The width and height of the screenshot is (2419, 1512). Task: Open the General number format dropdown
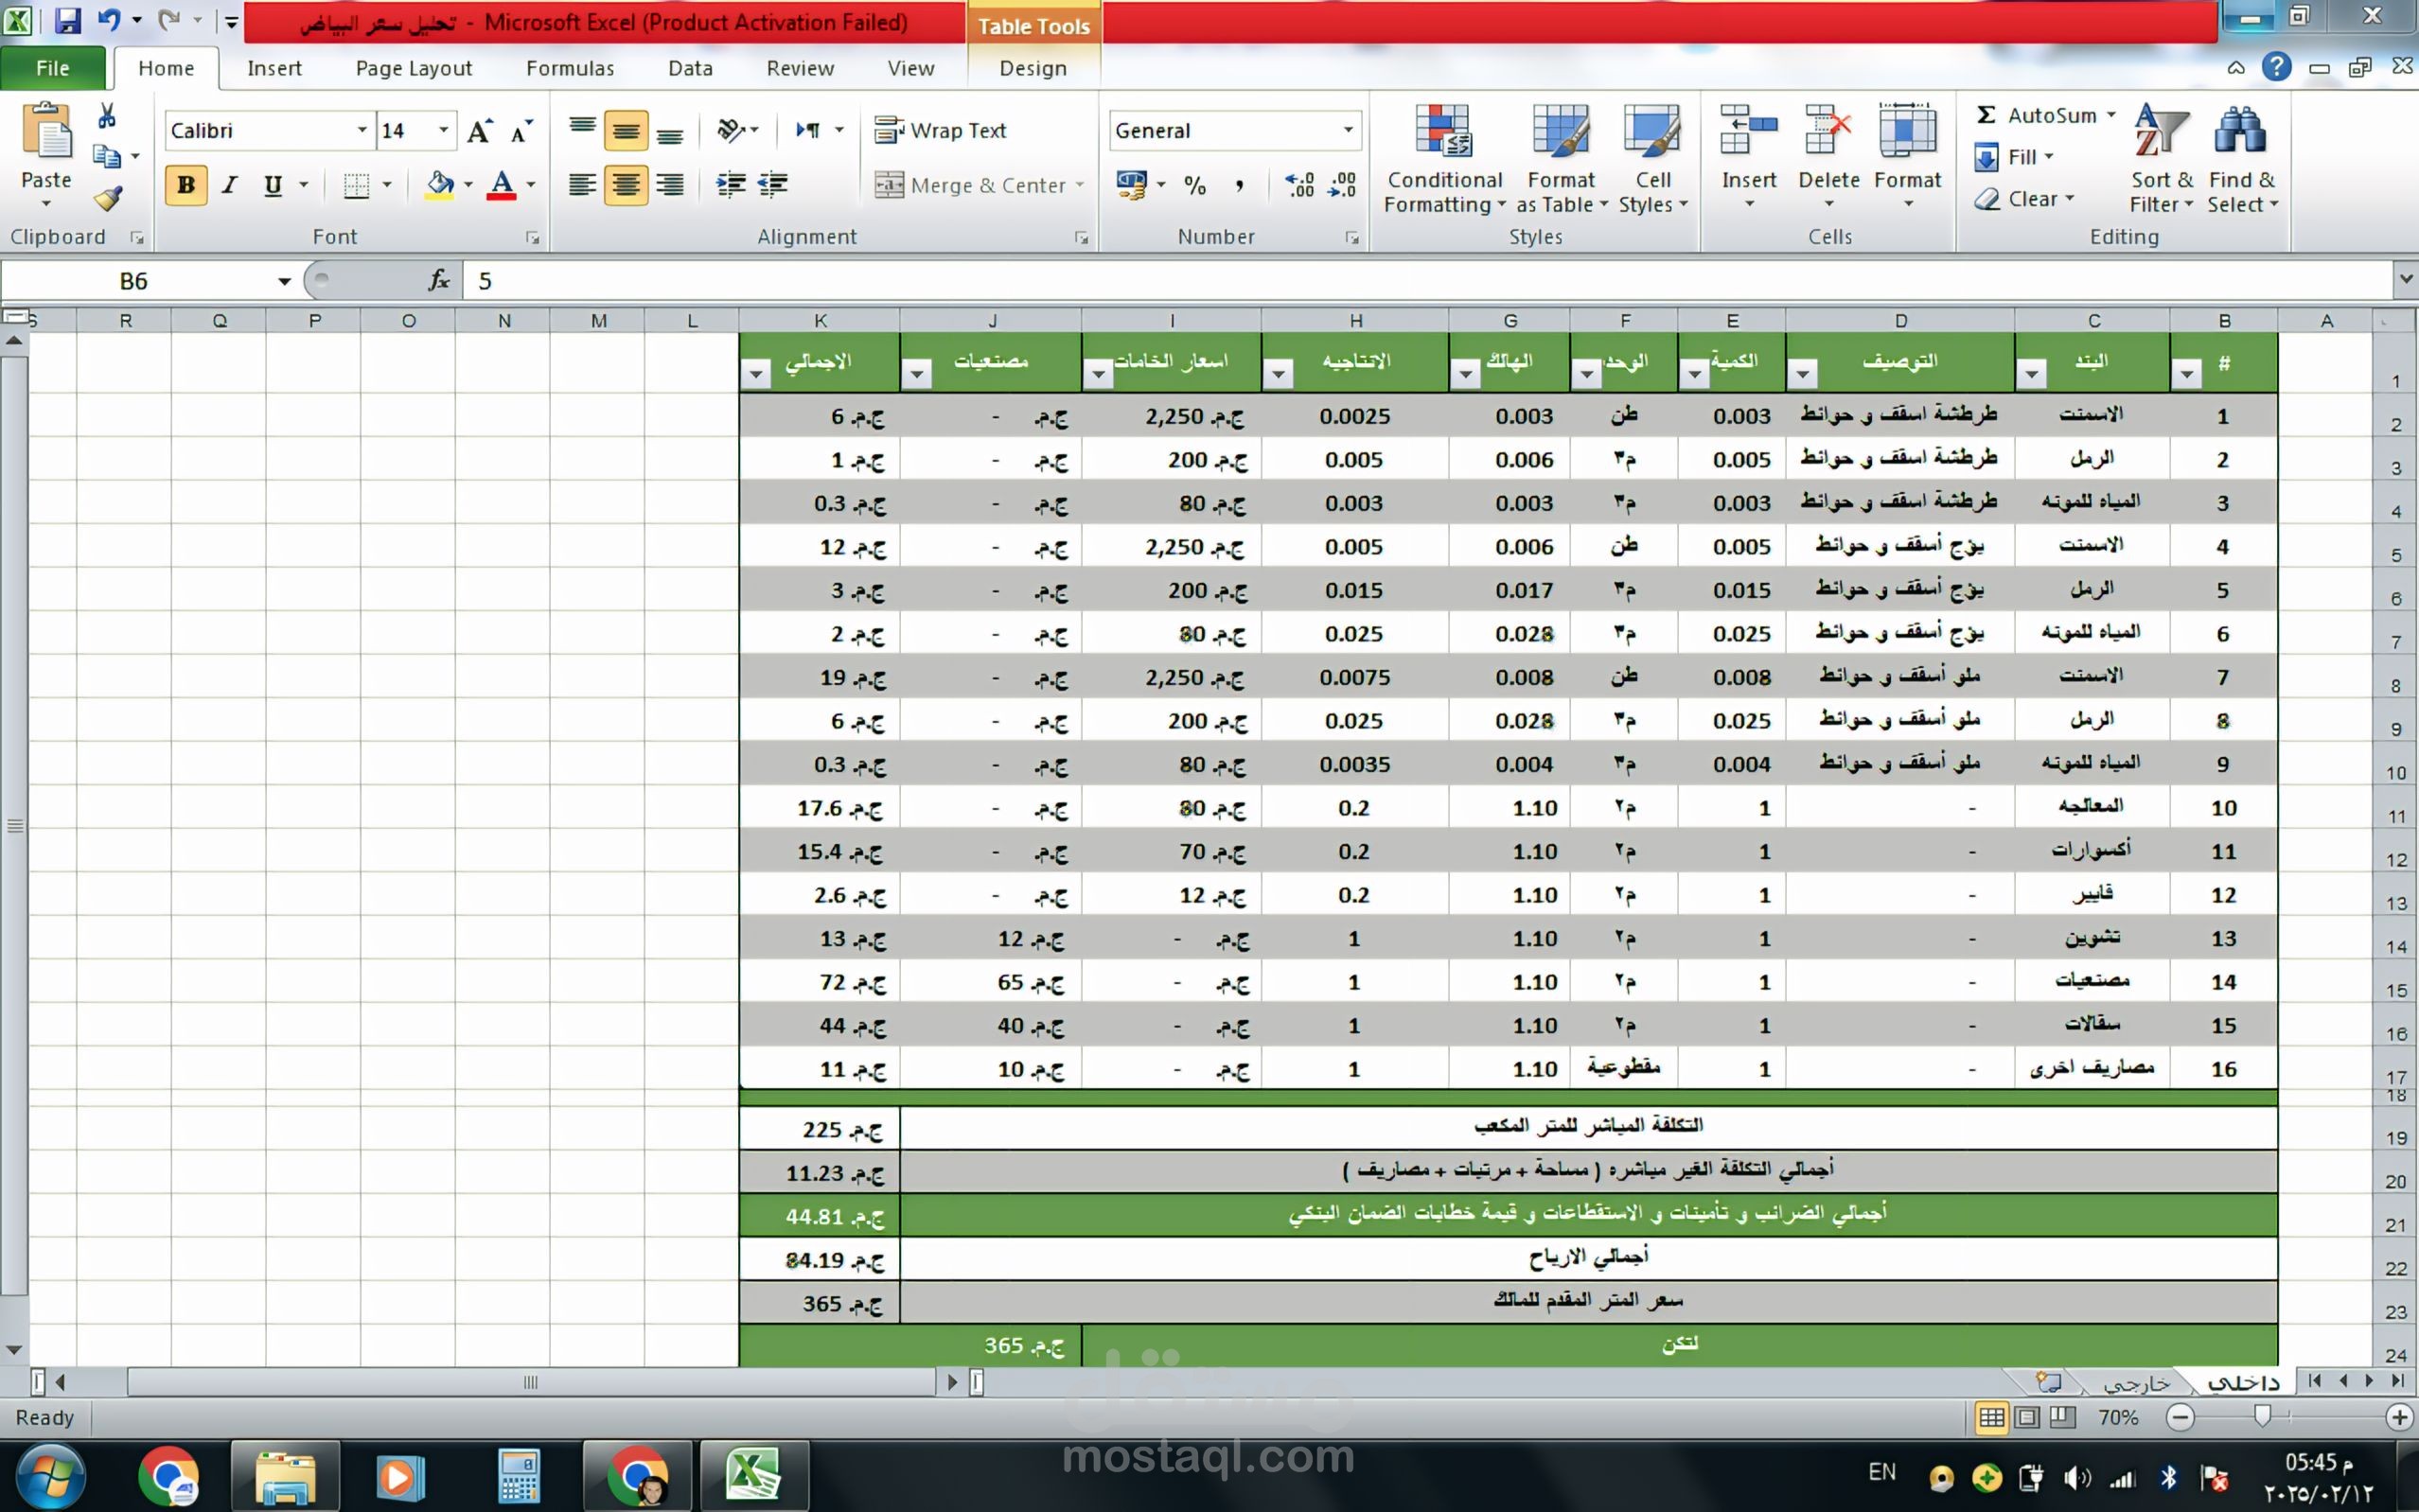point(1347,131)
